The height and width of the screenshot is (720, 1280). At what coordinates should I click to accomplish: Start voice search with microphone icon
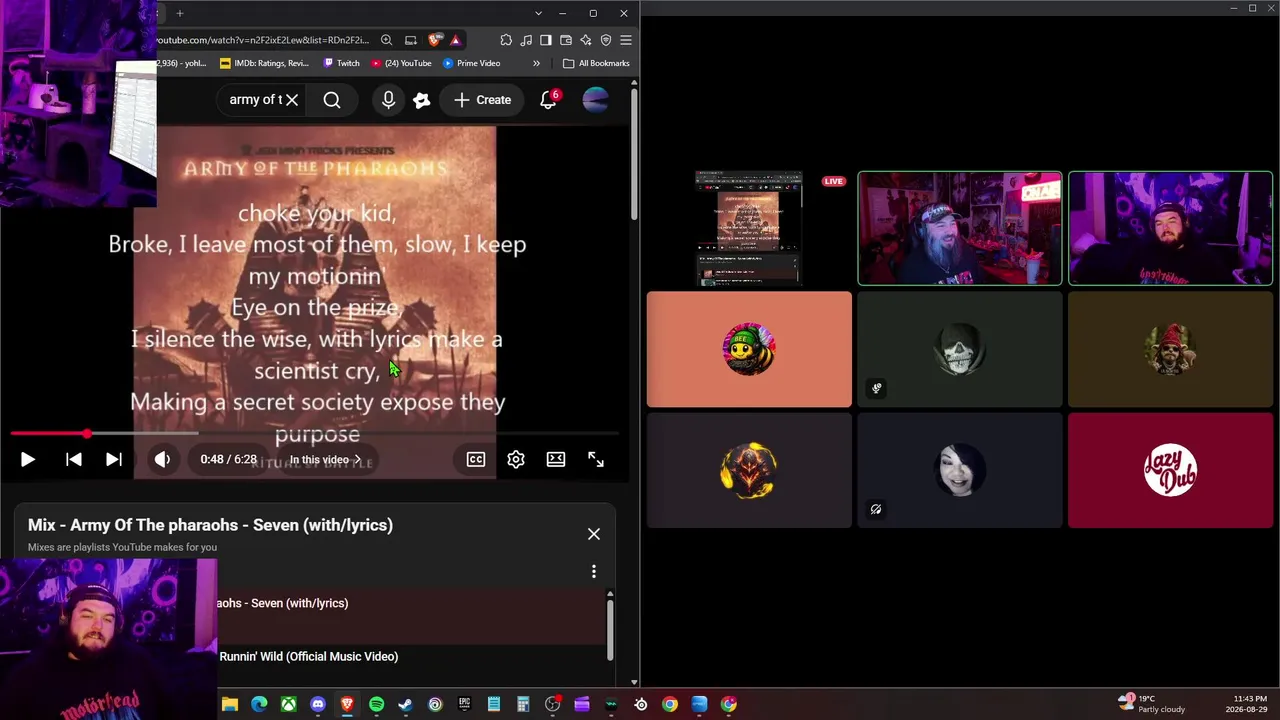point(388,100)
